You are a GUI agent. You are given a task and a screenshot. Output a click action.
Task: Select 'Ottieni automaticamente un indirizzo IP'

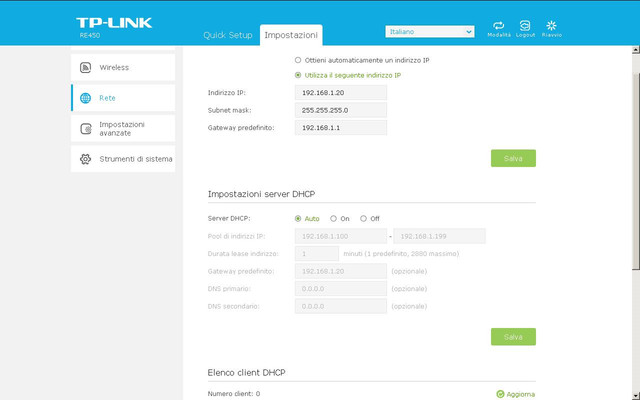click(x=298, y=60)
